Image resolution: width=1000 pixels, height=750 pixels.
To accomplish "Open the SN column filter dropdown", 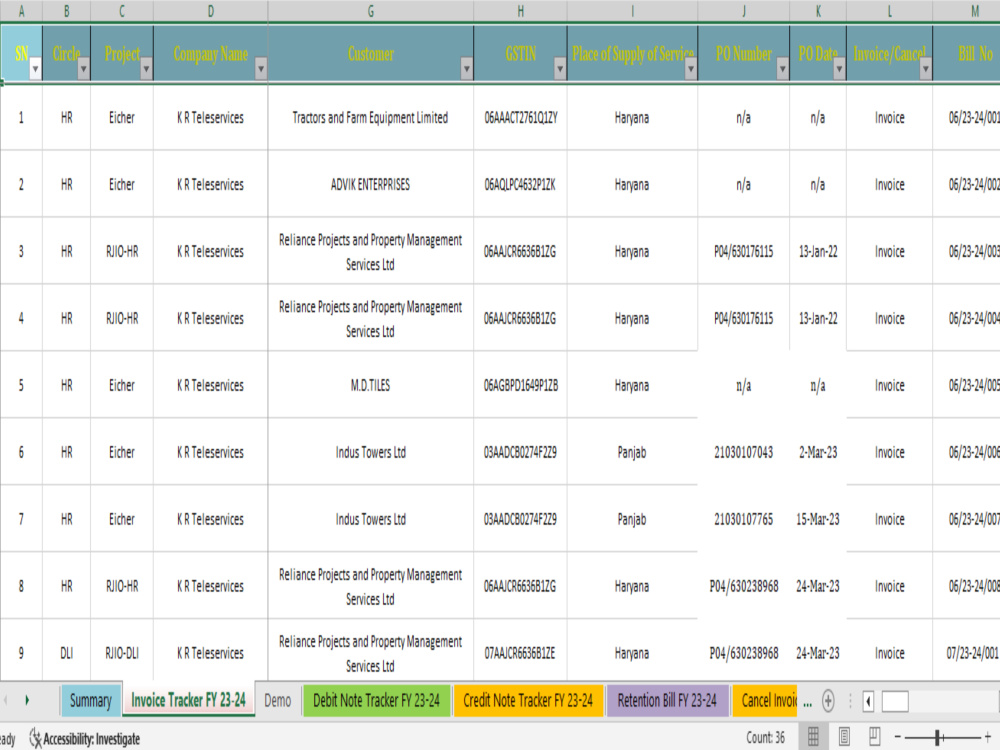I will click(x=35, y=68).
